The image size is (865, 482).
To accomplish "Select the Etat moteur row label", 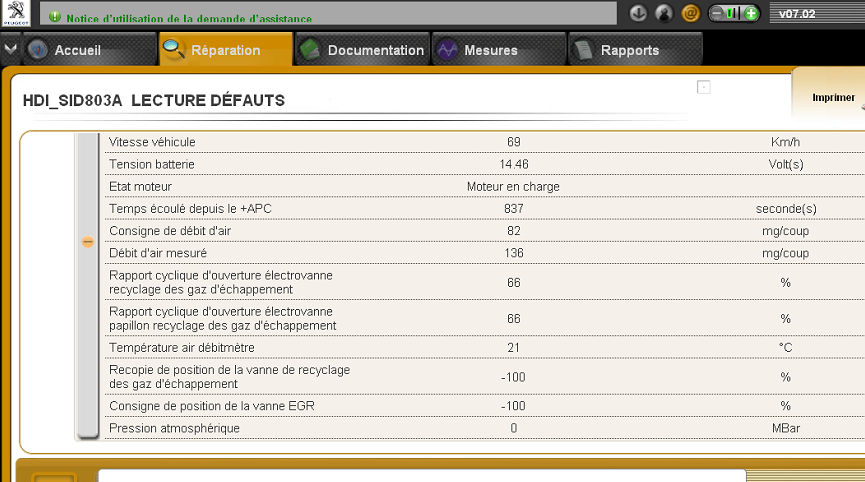I will pyautogui.click(x=140, y=186).
